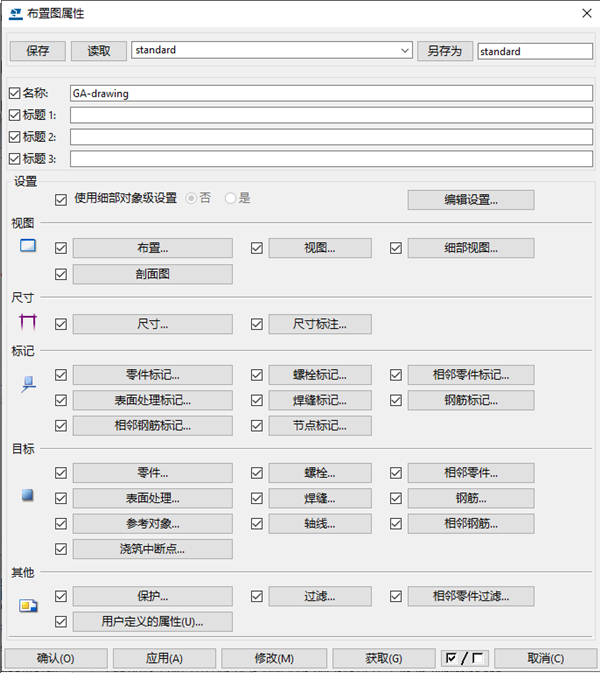Click the 标记 mark flag icon
600x673 pixels.
pos(28,384)
